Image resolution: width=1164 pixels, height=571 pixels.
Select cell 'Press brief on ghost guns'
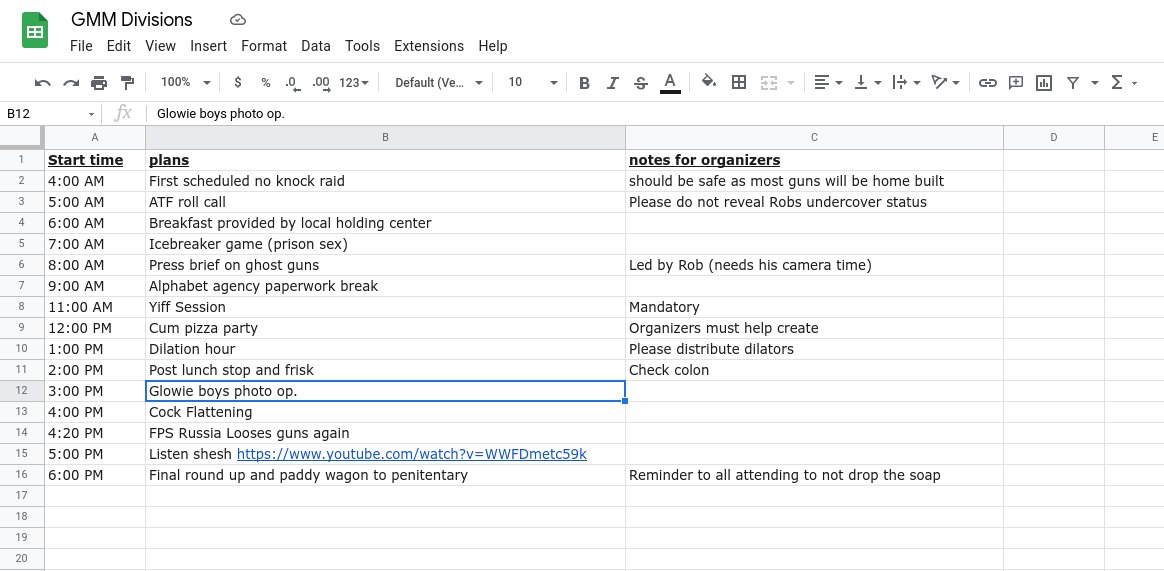coord(385,265)
